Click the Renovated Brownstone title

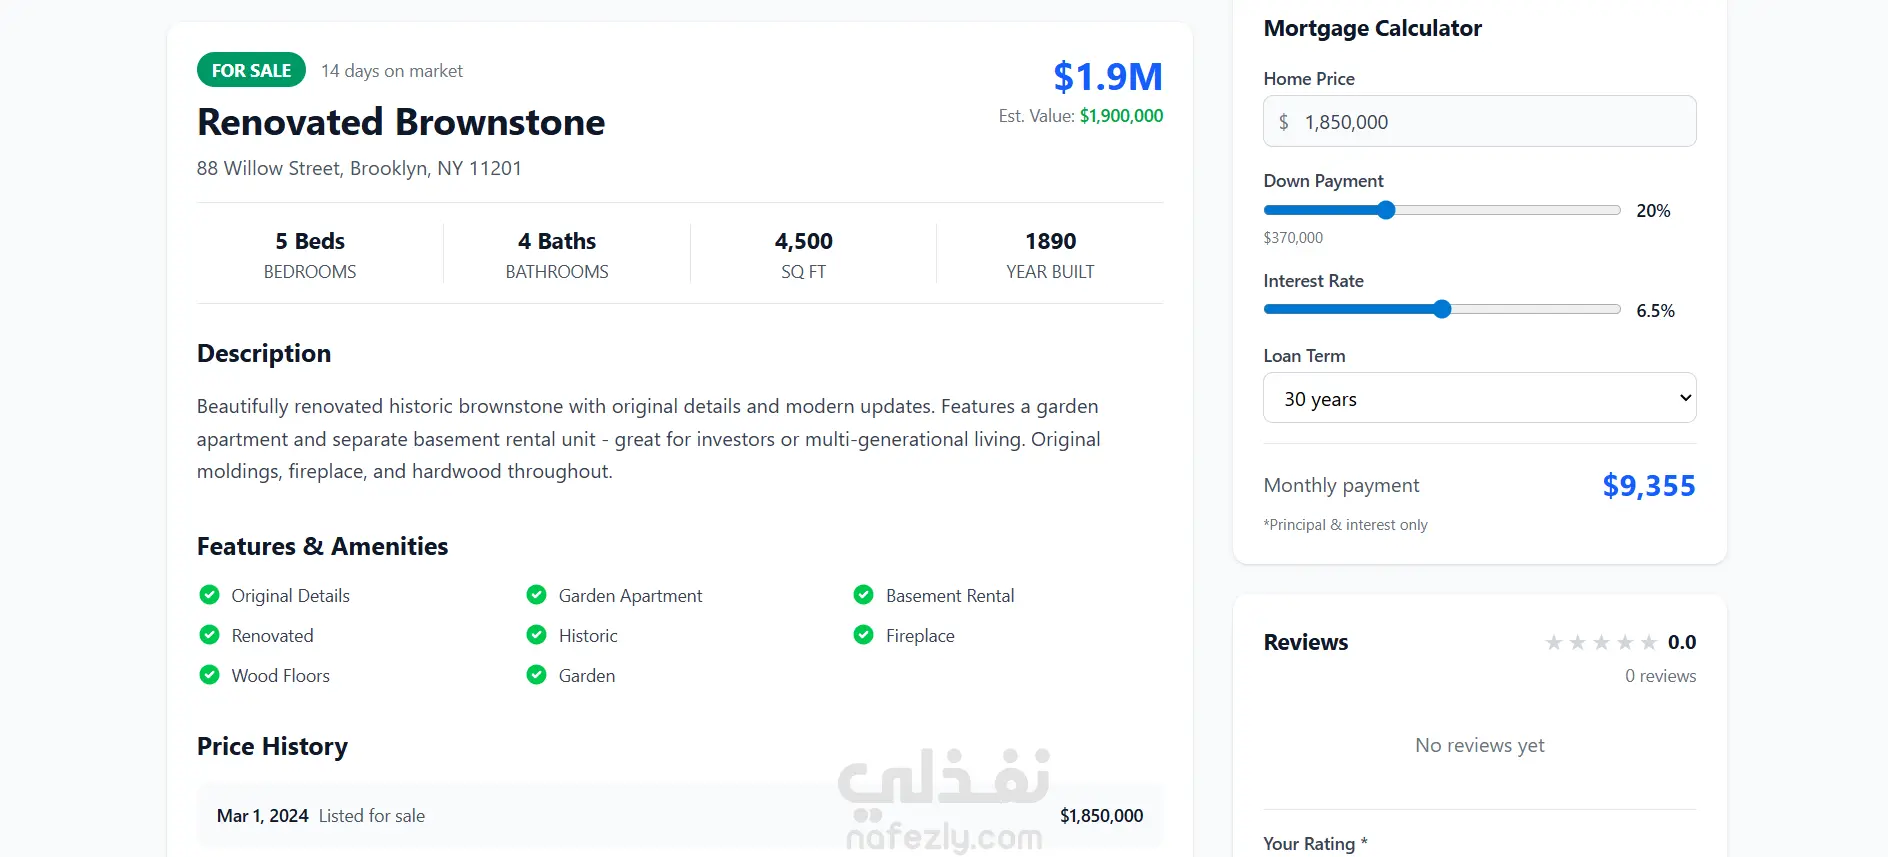(x=401, y=122)
